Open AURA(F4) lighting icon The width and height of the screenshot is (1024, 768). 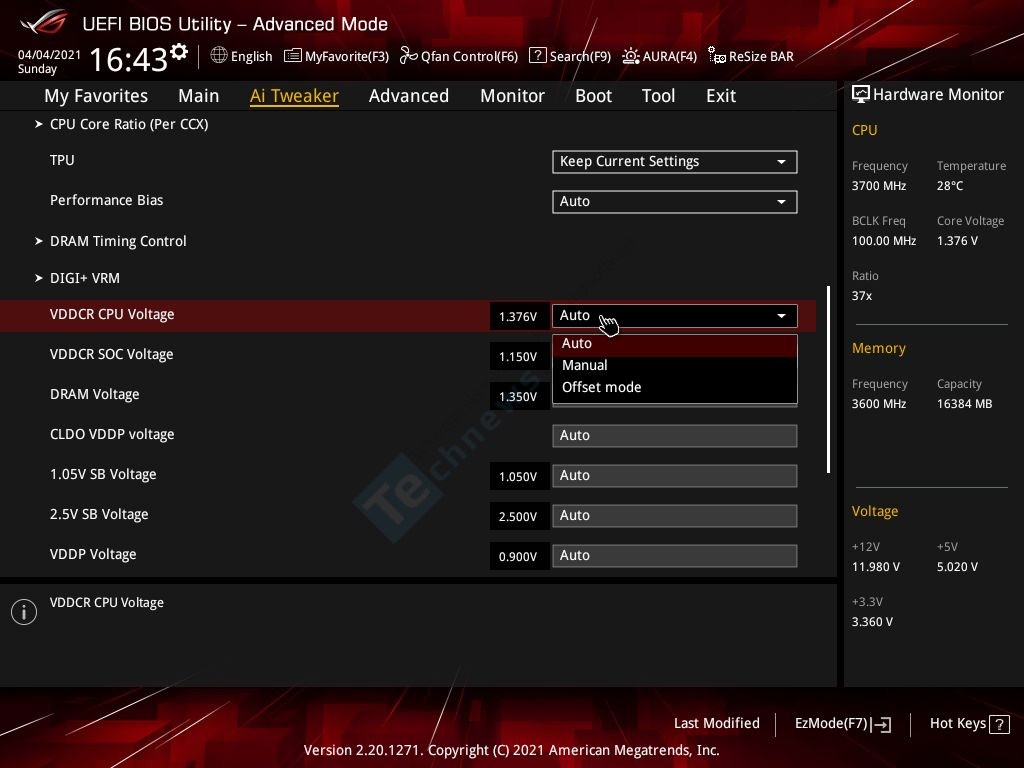(630, 56)
